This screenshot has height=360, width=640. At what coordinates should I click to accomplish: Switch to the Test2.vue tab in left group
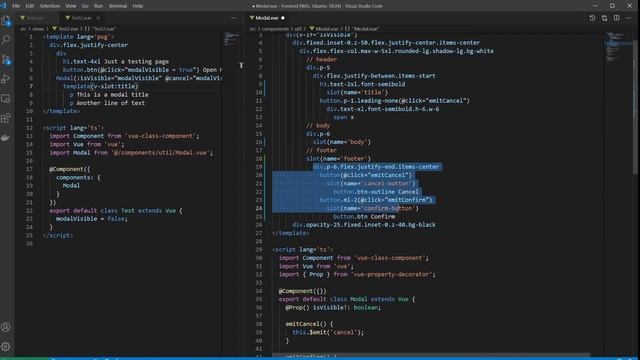pyautogui.click(x=81, y=18)
